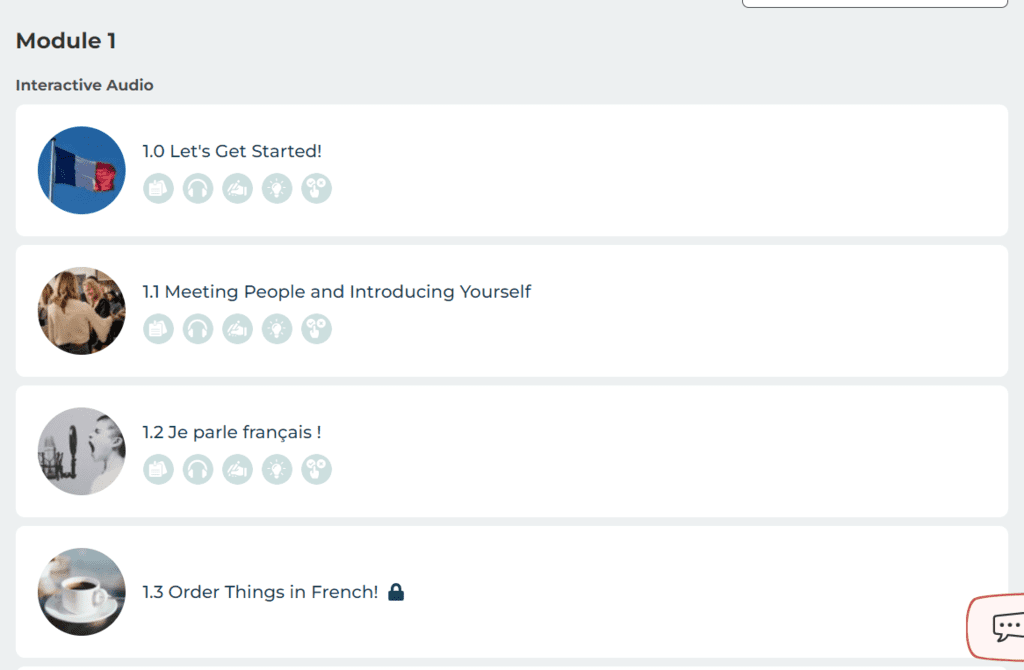The image size is (1024, 670).
Task: Open the quiz icon under lesson 1.1
Action: (x=316, y=328)
